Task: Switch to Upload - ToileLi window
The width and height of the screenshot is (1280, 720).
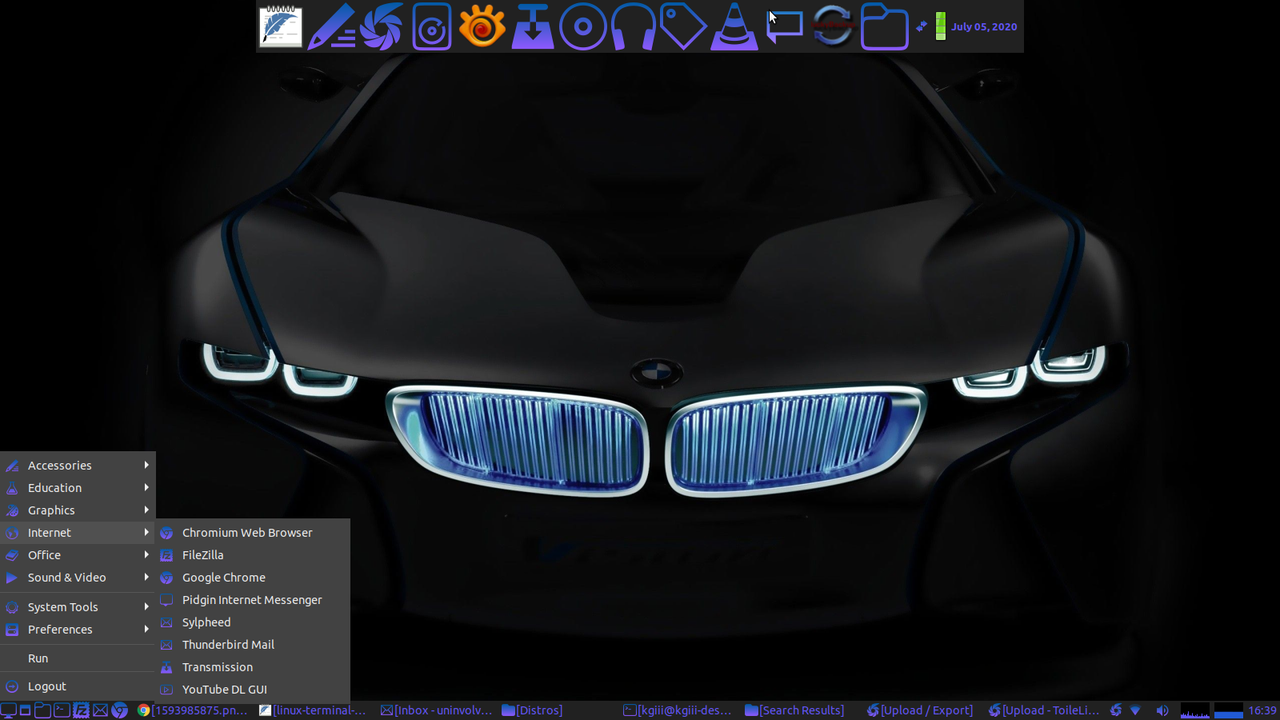Action: click(x=1044, y=710)
